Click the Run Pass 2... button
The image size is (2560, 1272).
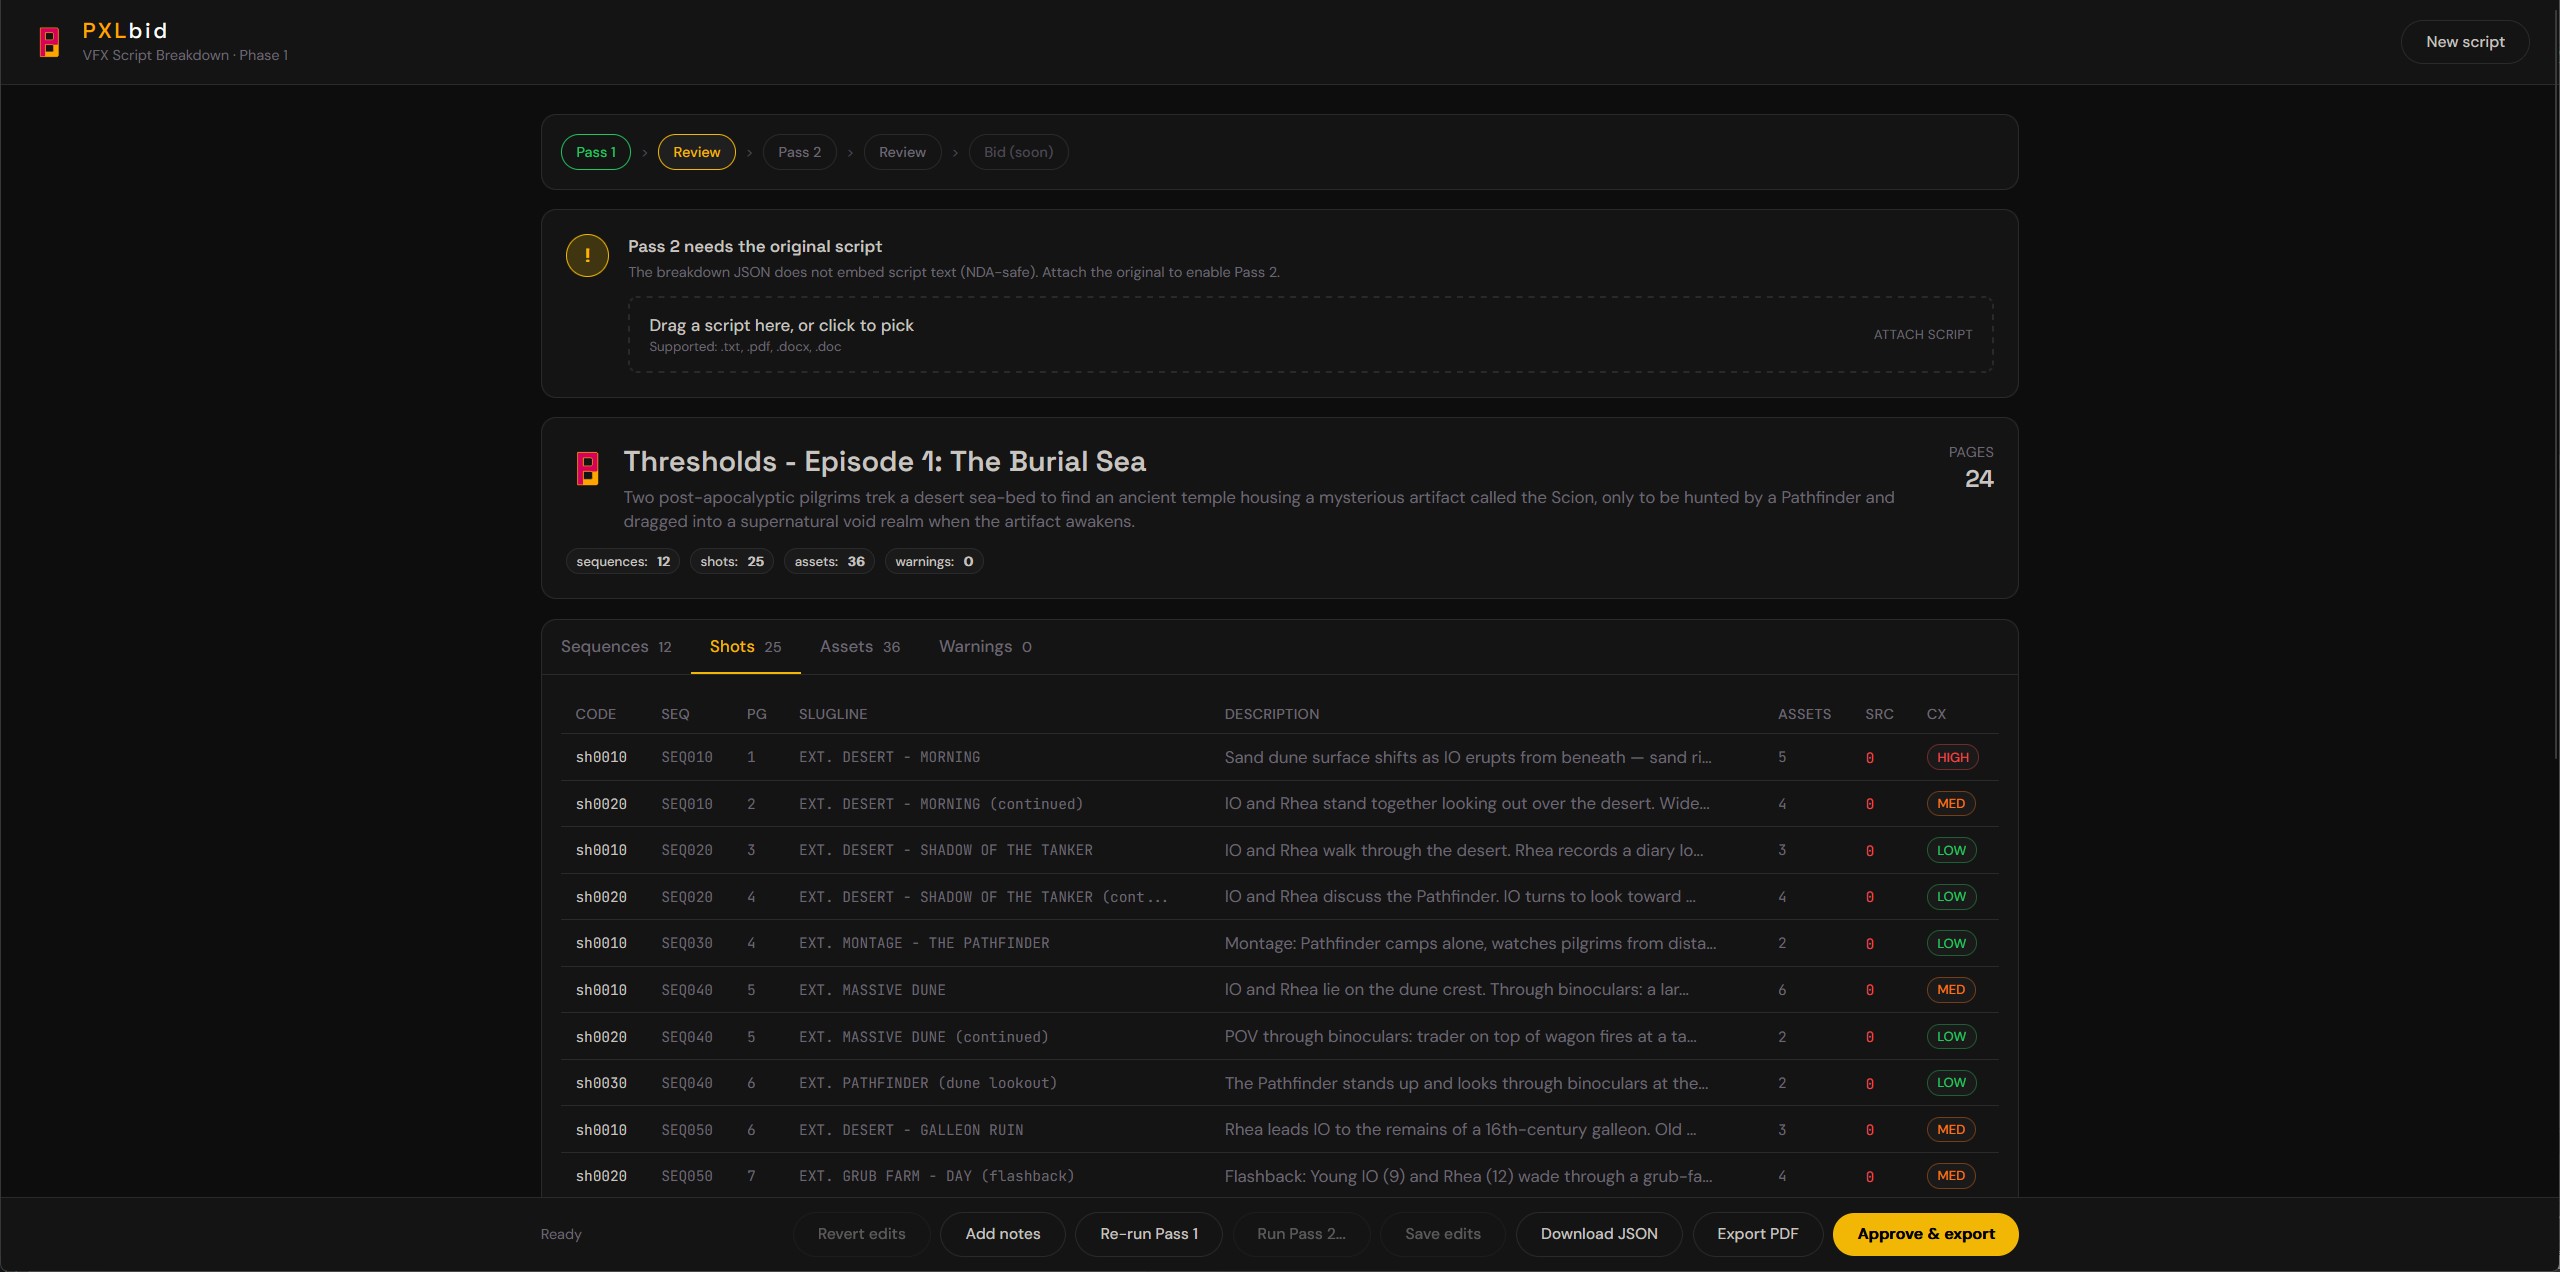(x=1301, y=1234)
